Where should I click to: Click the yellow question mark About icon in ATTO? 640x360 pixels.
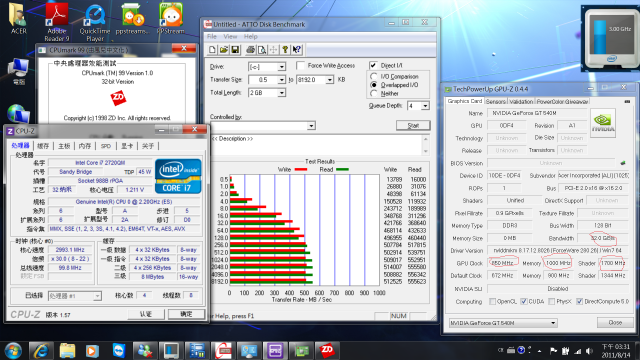pos(285,50)
